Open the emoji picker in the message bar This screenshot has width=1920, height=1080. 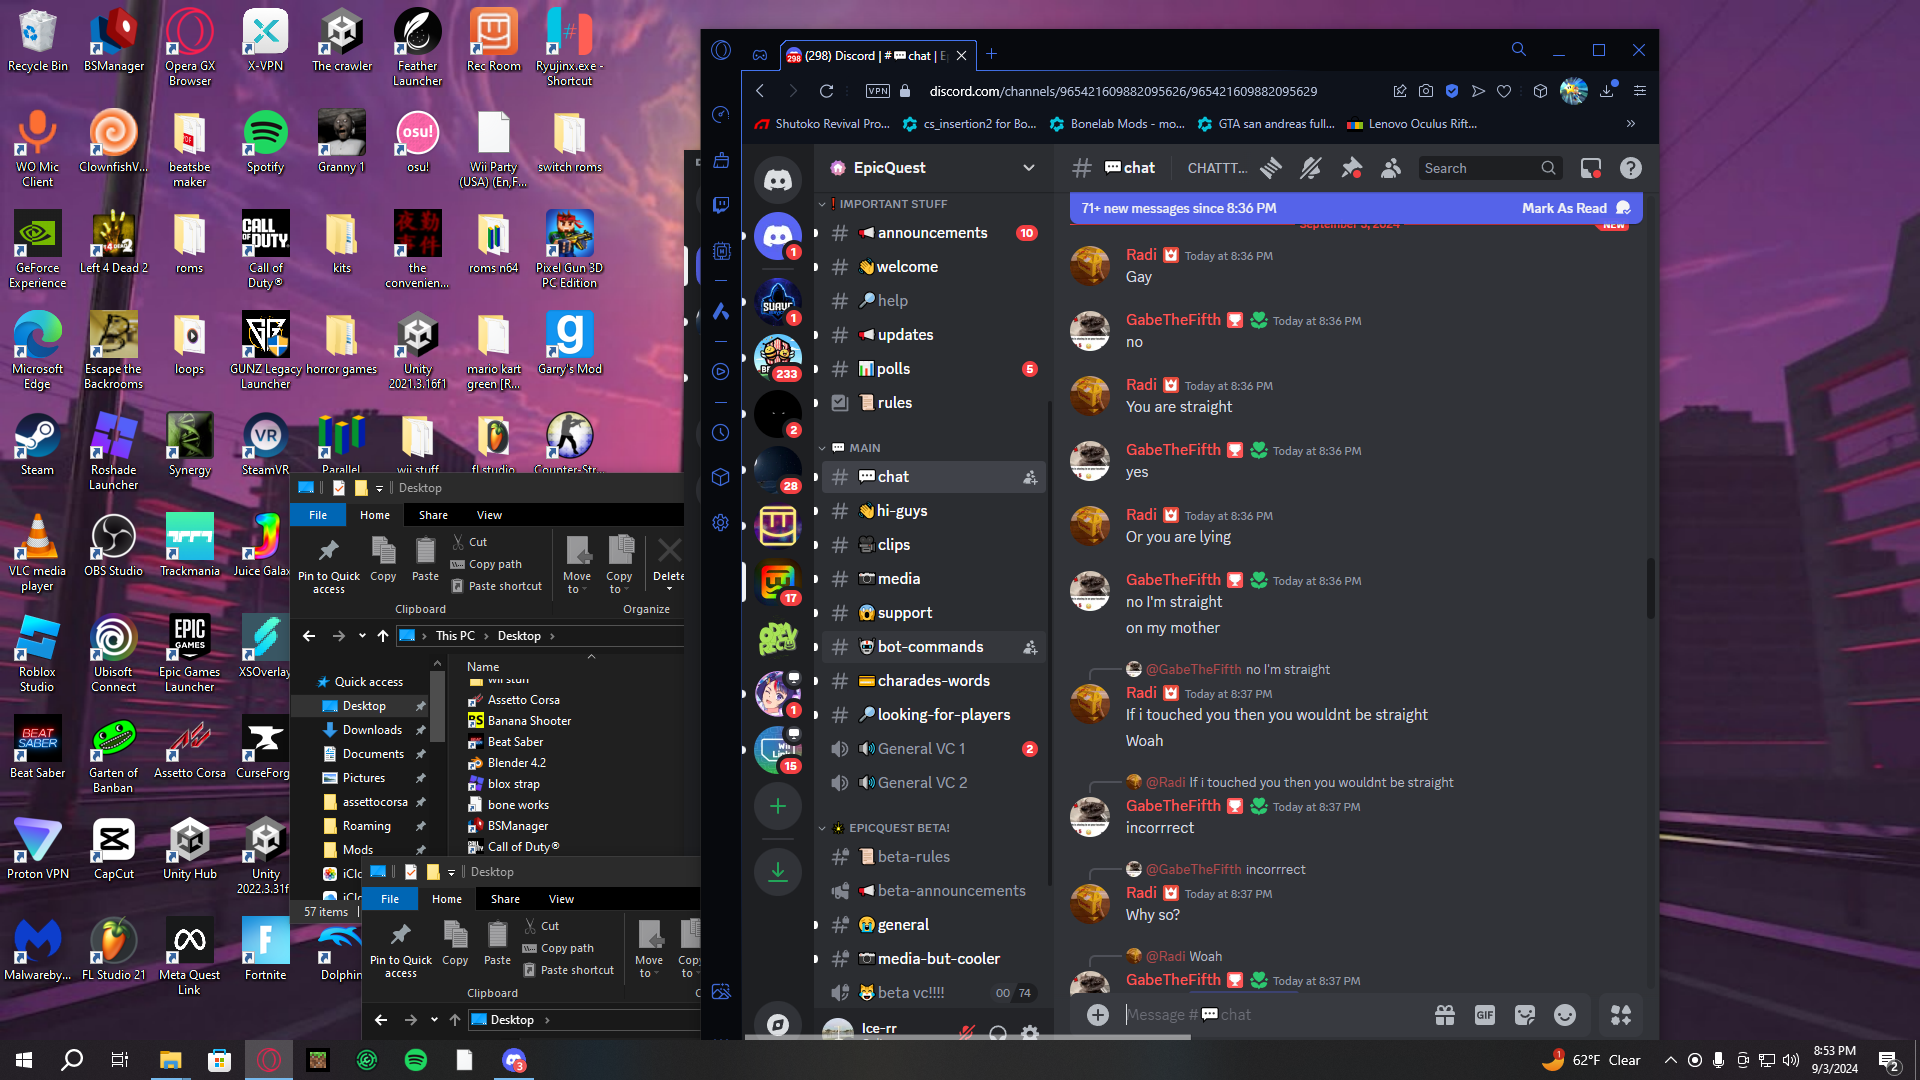click(1565, 1015)
